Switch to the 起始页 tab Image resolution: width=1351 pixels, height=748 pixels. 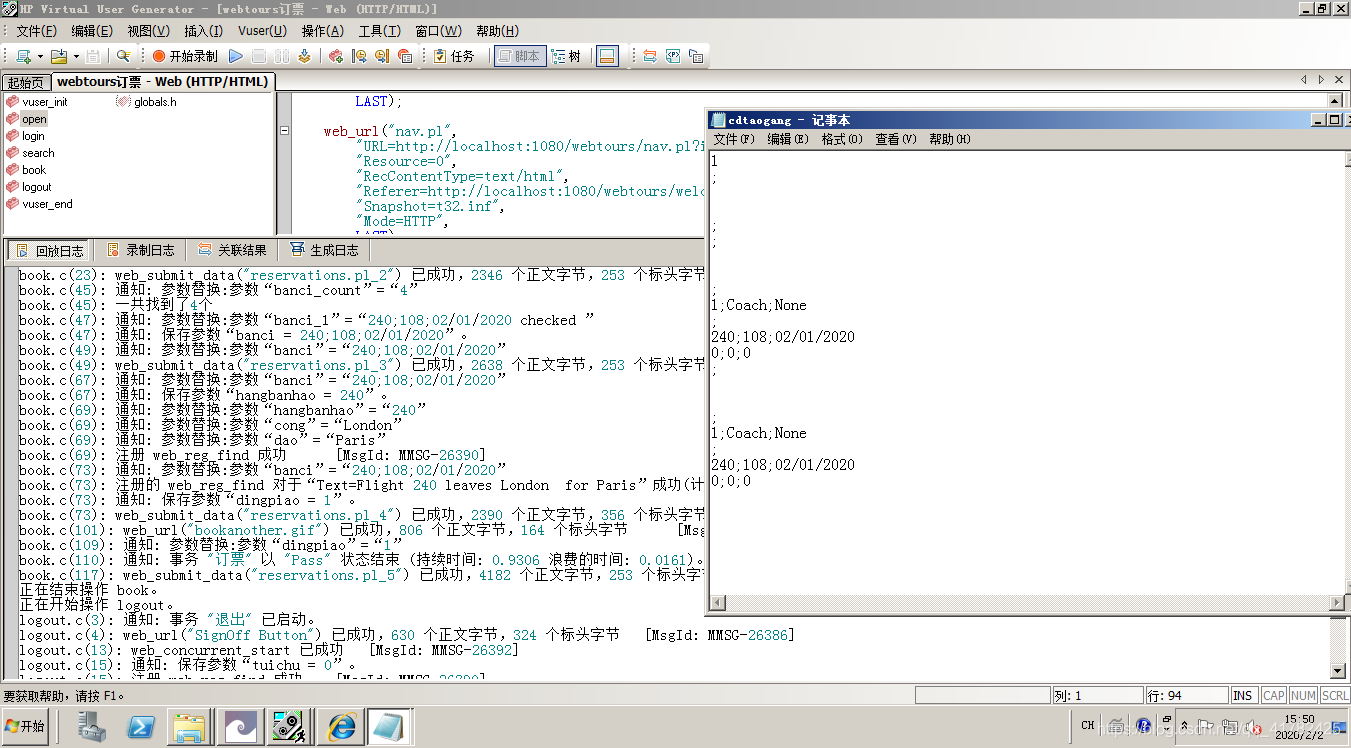pyautogui.click(x=26, y=83)
